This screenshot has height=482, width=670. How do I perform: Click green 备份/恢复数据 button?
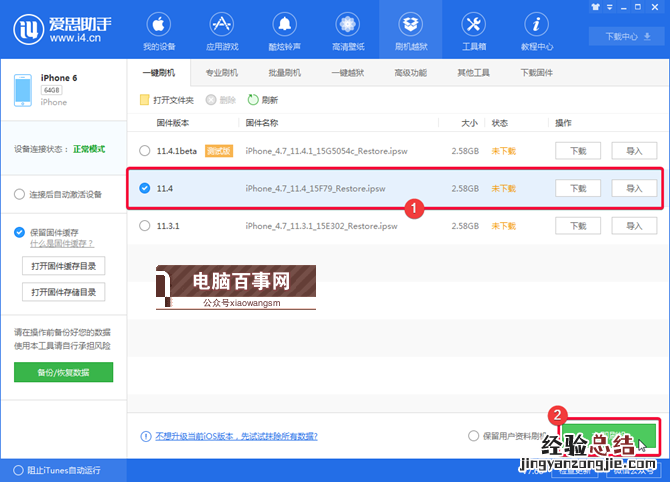(x=63, y=372)
